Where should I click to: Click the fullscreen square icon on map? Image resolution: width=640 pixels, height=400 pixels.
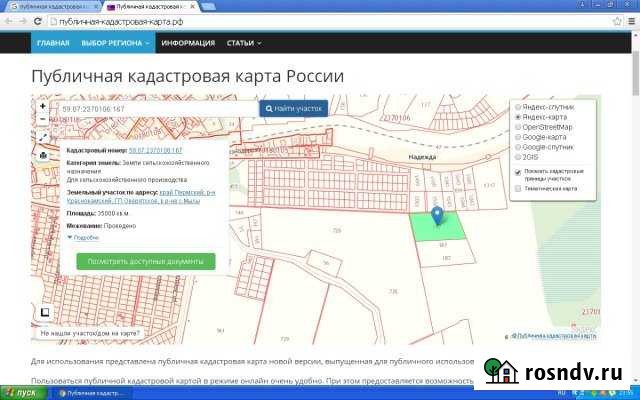tap(45, 312)
